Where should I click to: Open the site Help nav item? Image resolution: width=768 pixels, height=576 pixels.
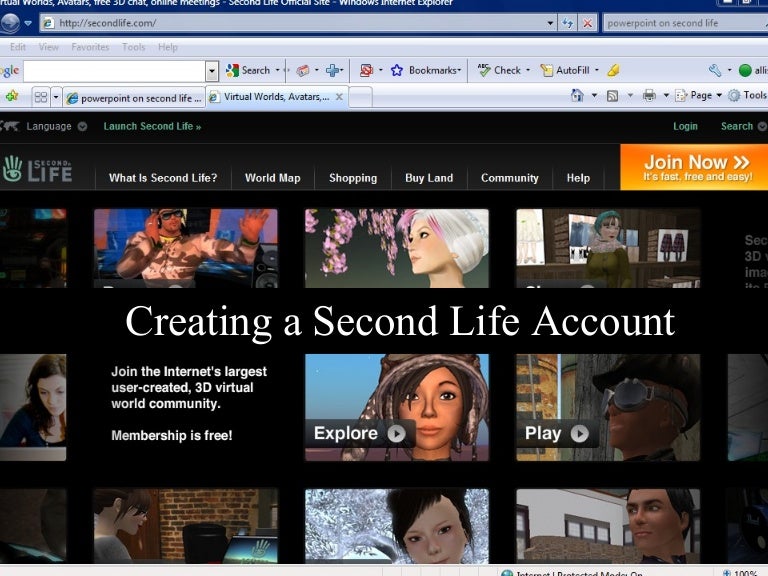tap(578, 178)
